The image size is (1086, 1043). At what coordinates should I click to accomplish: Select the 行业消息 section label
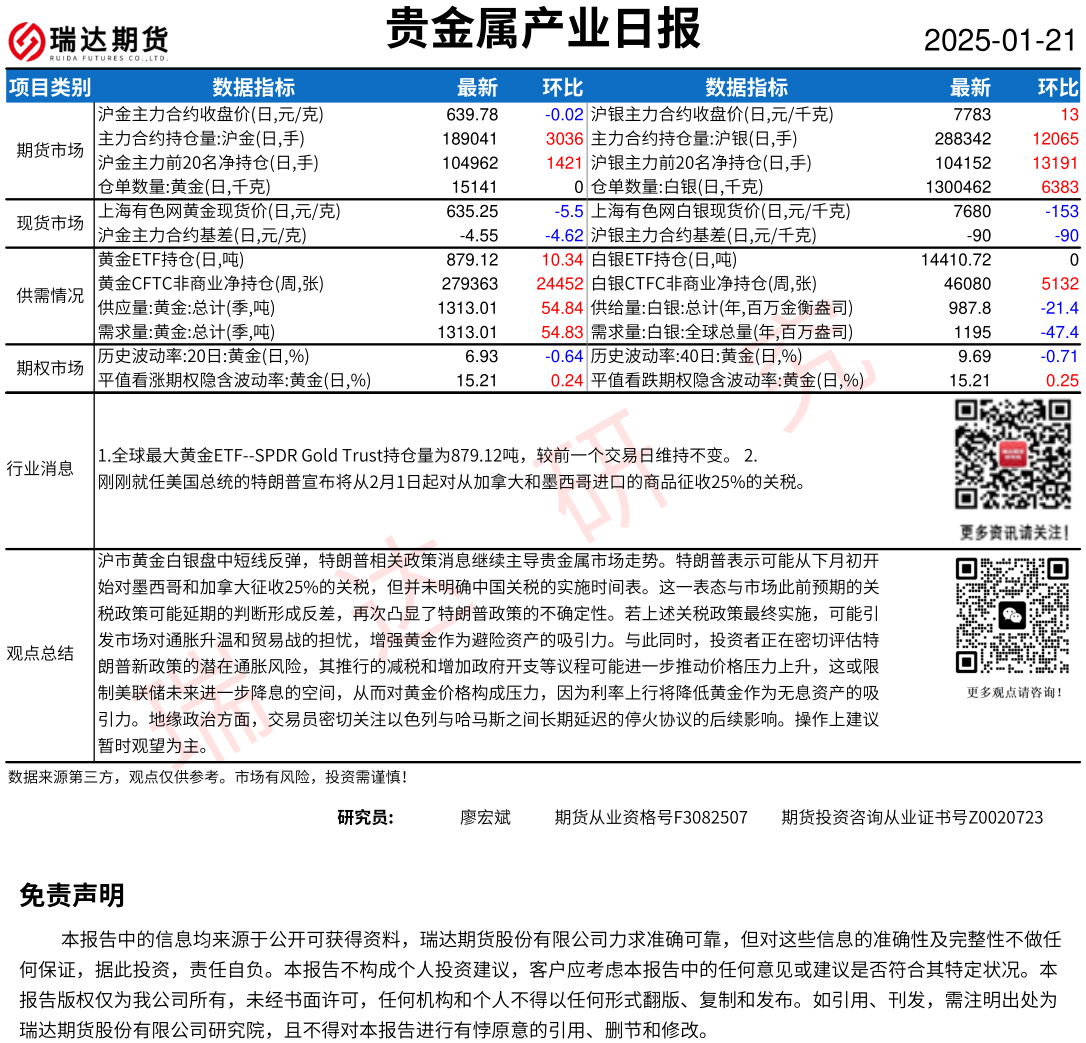point(41,469)
